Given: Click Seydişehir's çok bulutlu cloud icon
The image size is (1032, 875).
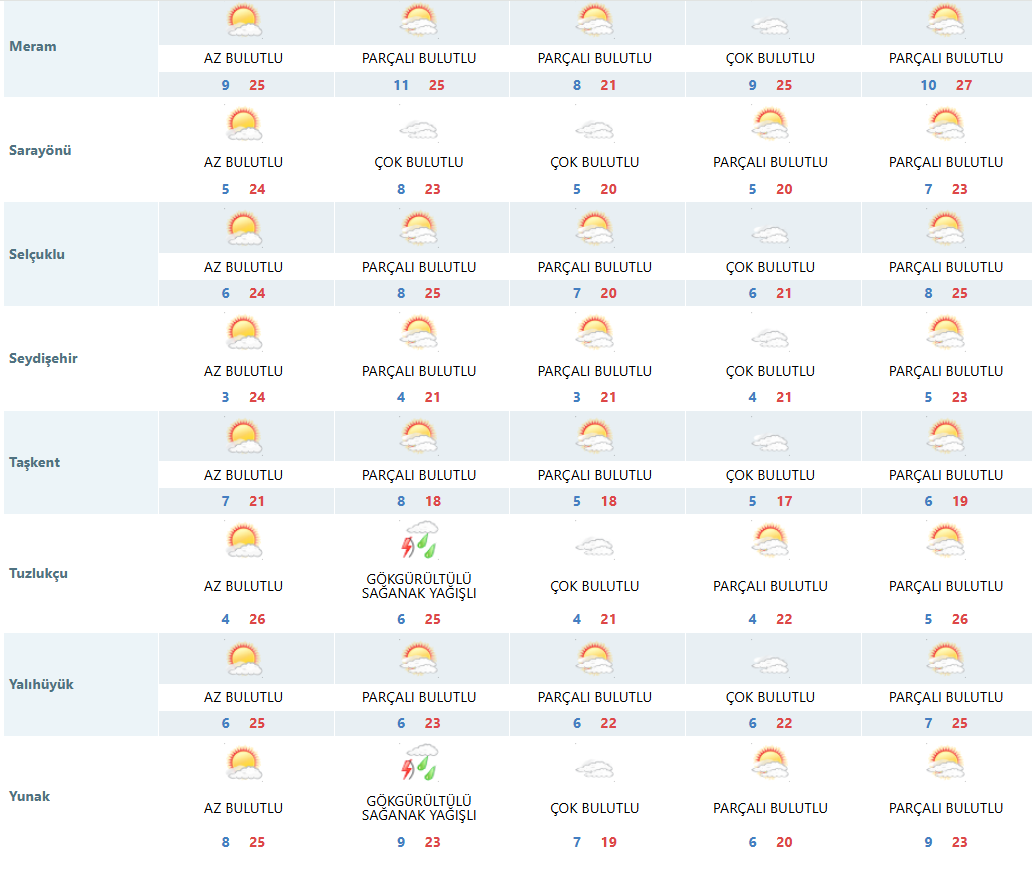Looking at the screenshot, I should (770, 338).
